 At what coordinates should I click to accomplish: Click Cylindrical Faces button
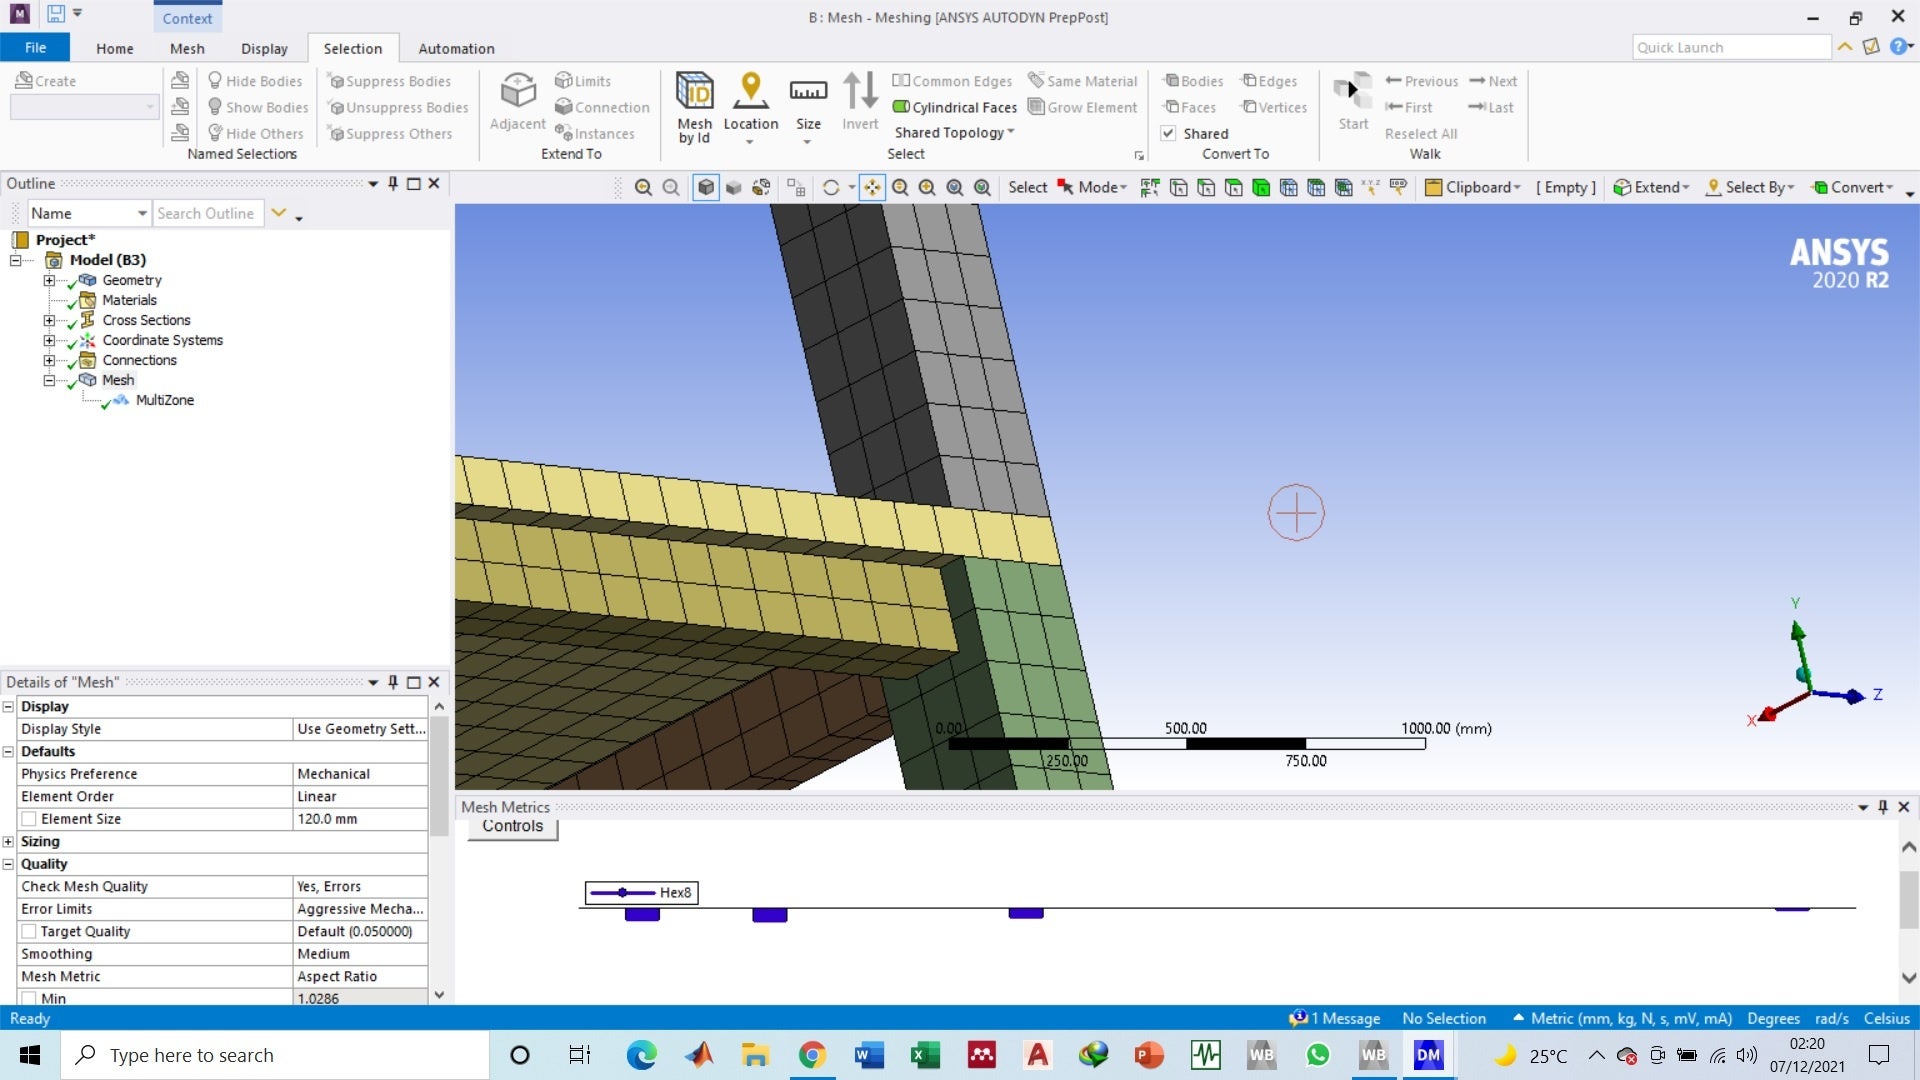(x=954, y=107)
